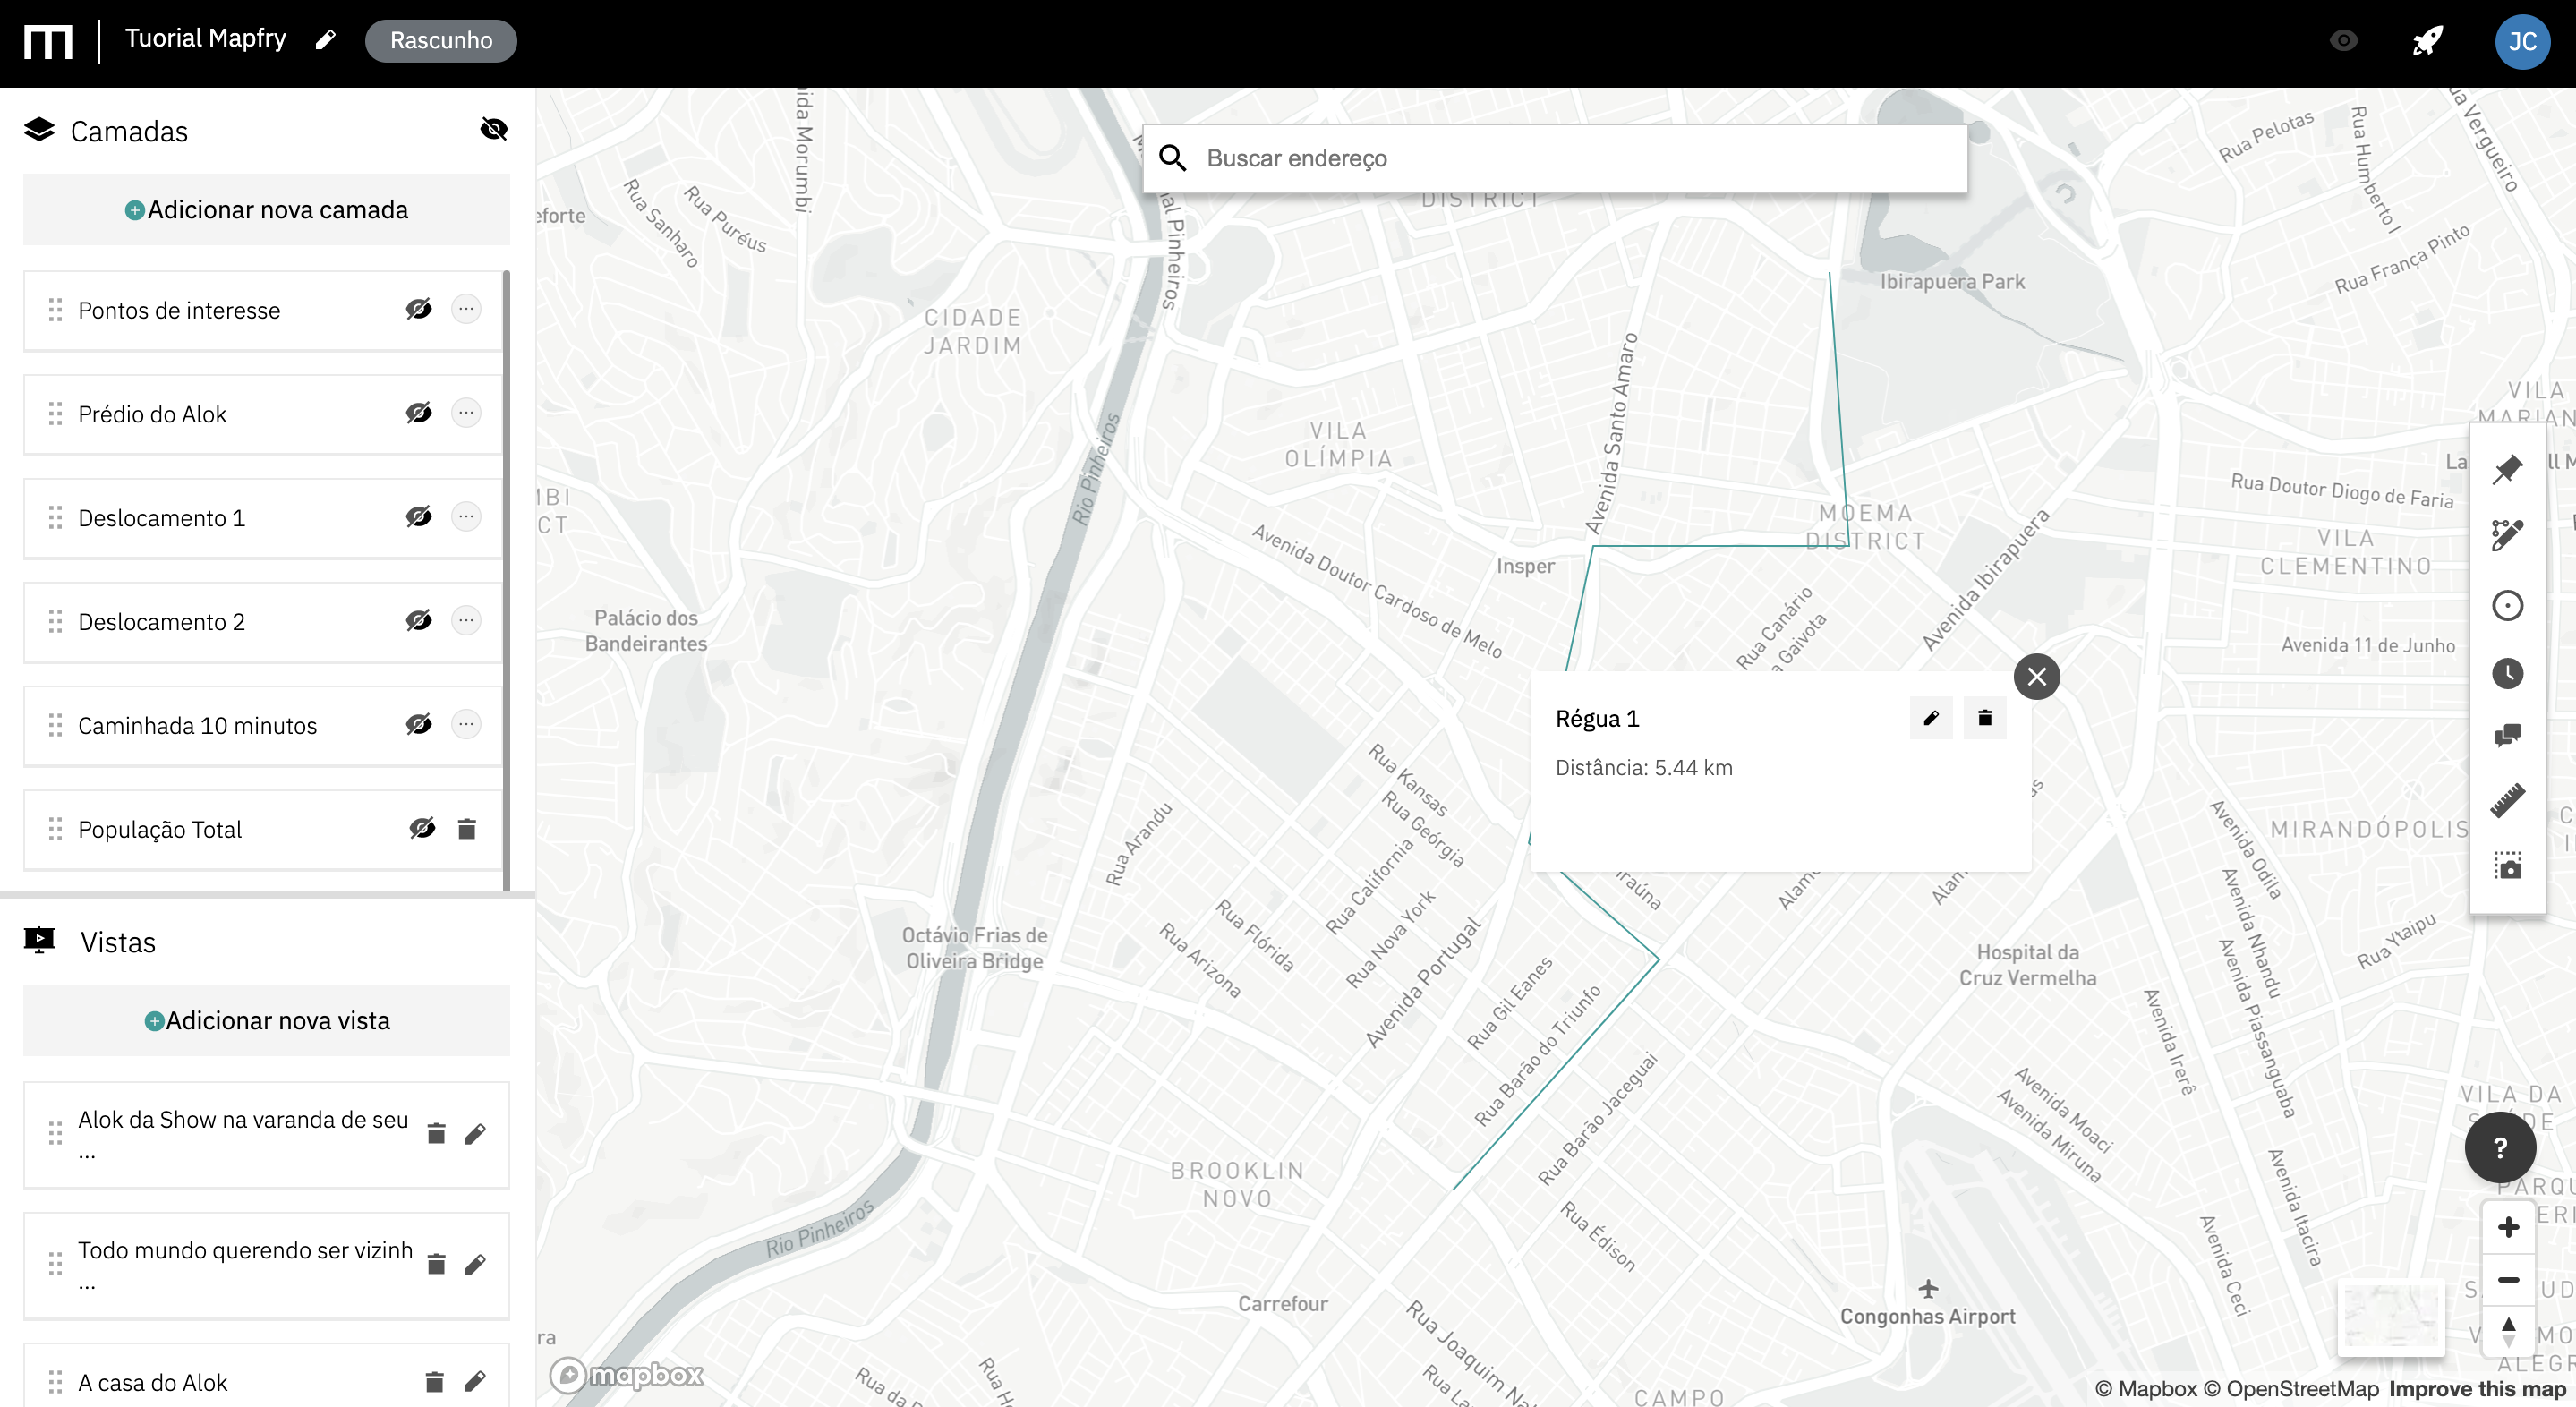Toggle visibility of População Total layer
Image resolution: width=2576 pixels, height=1407 pixels.
click(x=422, y=828)
